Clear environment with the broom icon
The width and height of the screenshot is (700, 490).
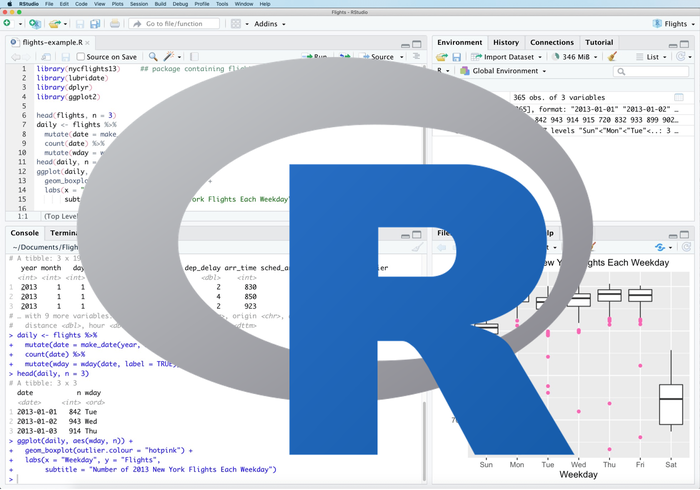612,57
